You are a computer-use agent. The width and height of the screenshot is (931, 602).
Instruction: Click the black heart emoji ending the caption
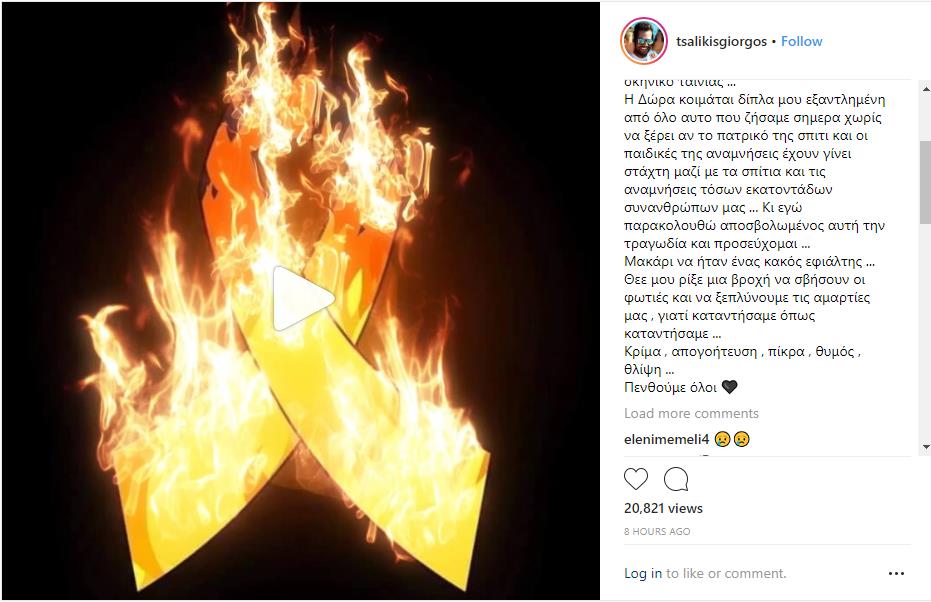tap(729, 387)
